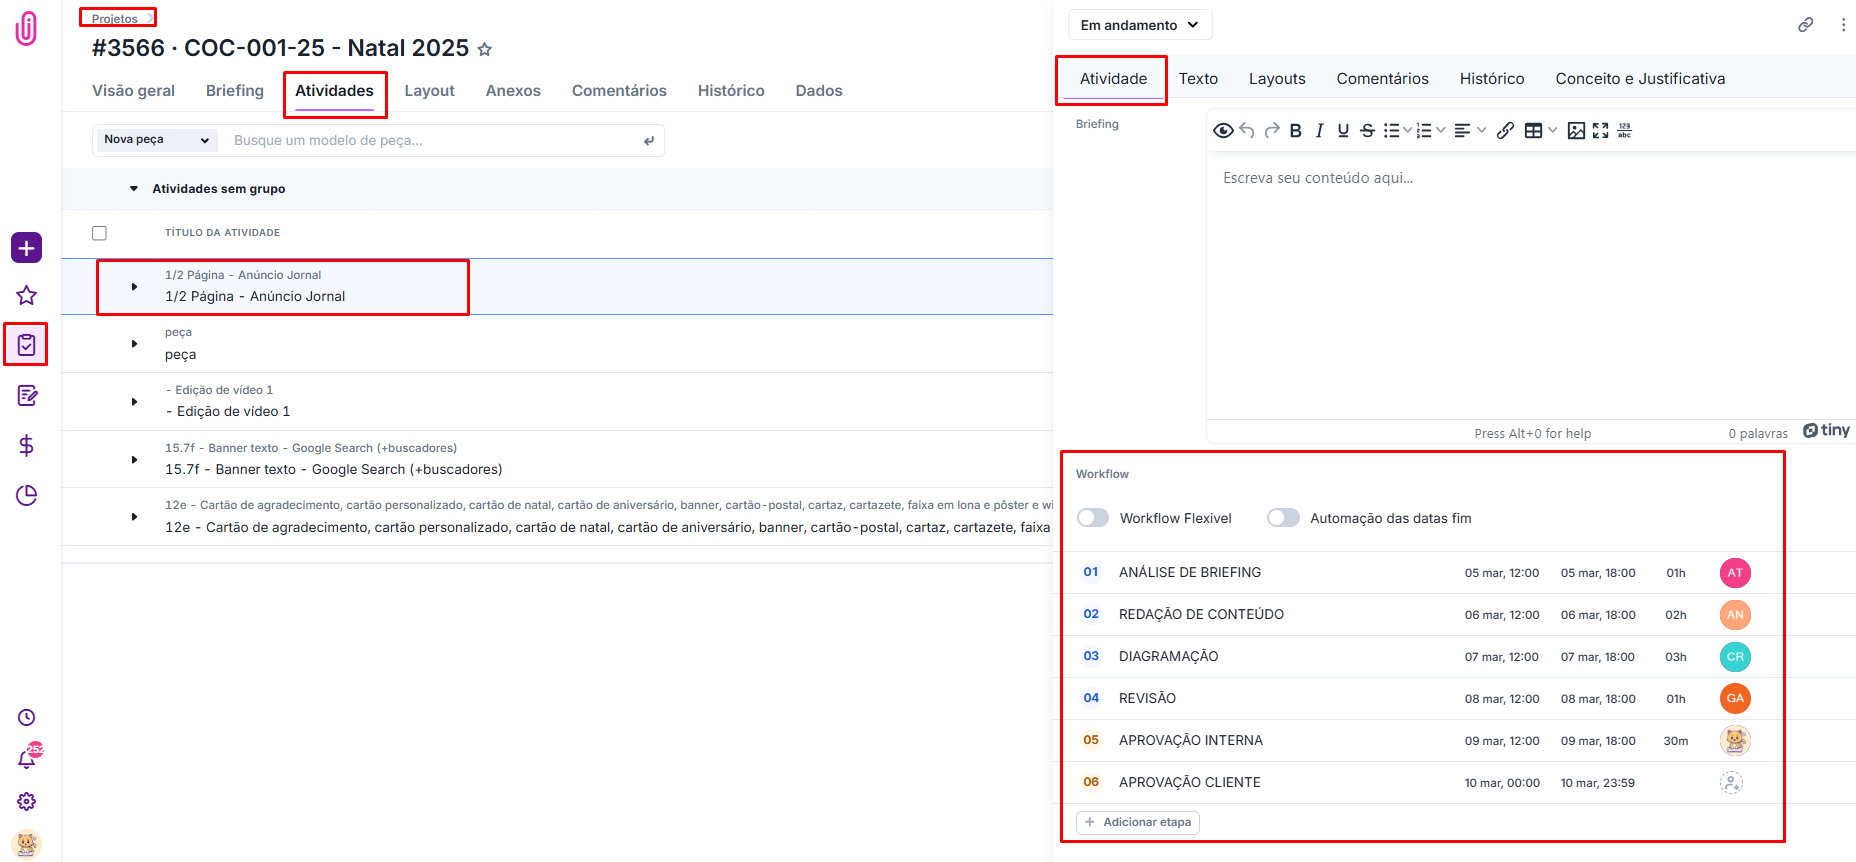Viewport: 1856px width, 862px height.
Task: Copy link using the chain icon top right
Action: point(1805,25)
